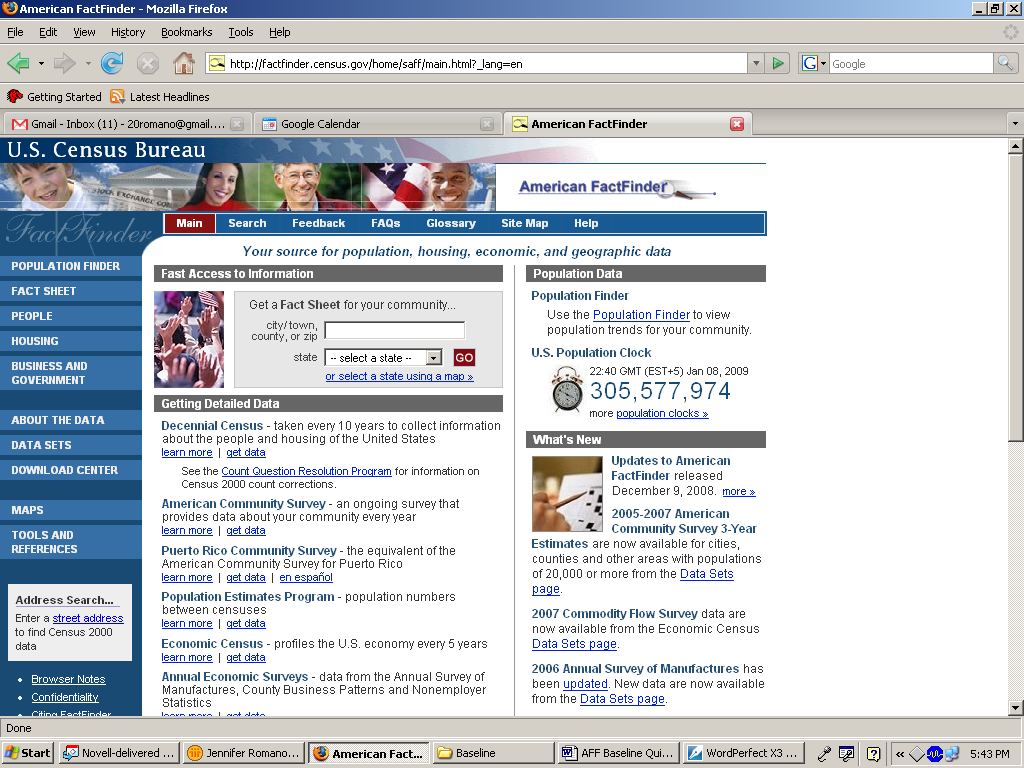Open the Windows Start button
1024x768 pixels.
[27, 753]
